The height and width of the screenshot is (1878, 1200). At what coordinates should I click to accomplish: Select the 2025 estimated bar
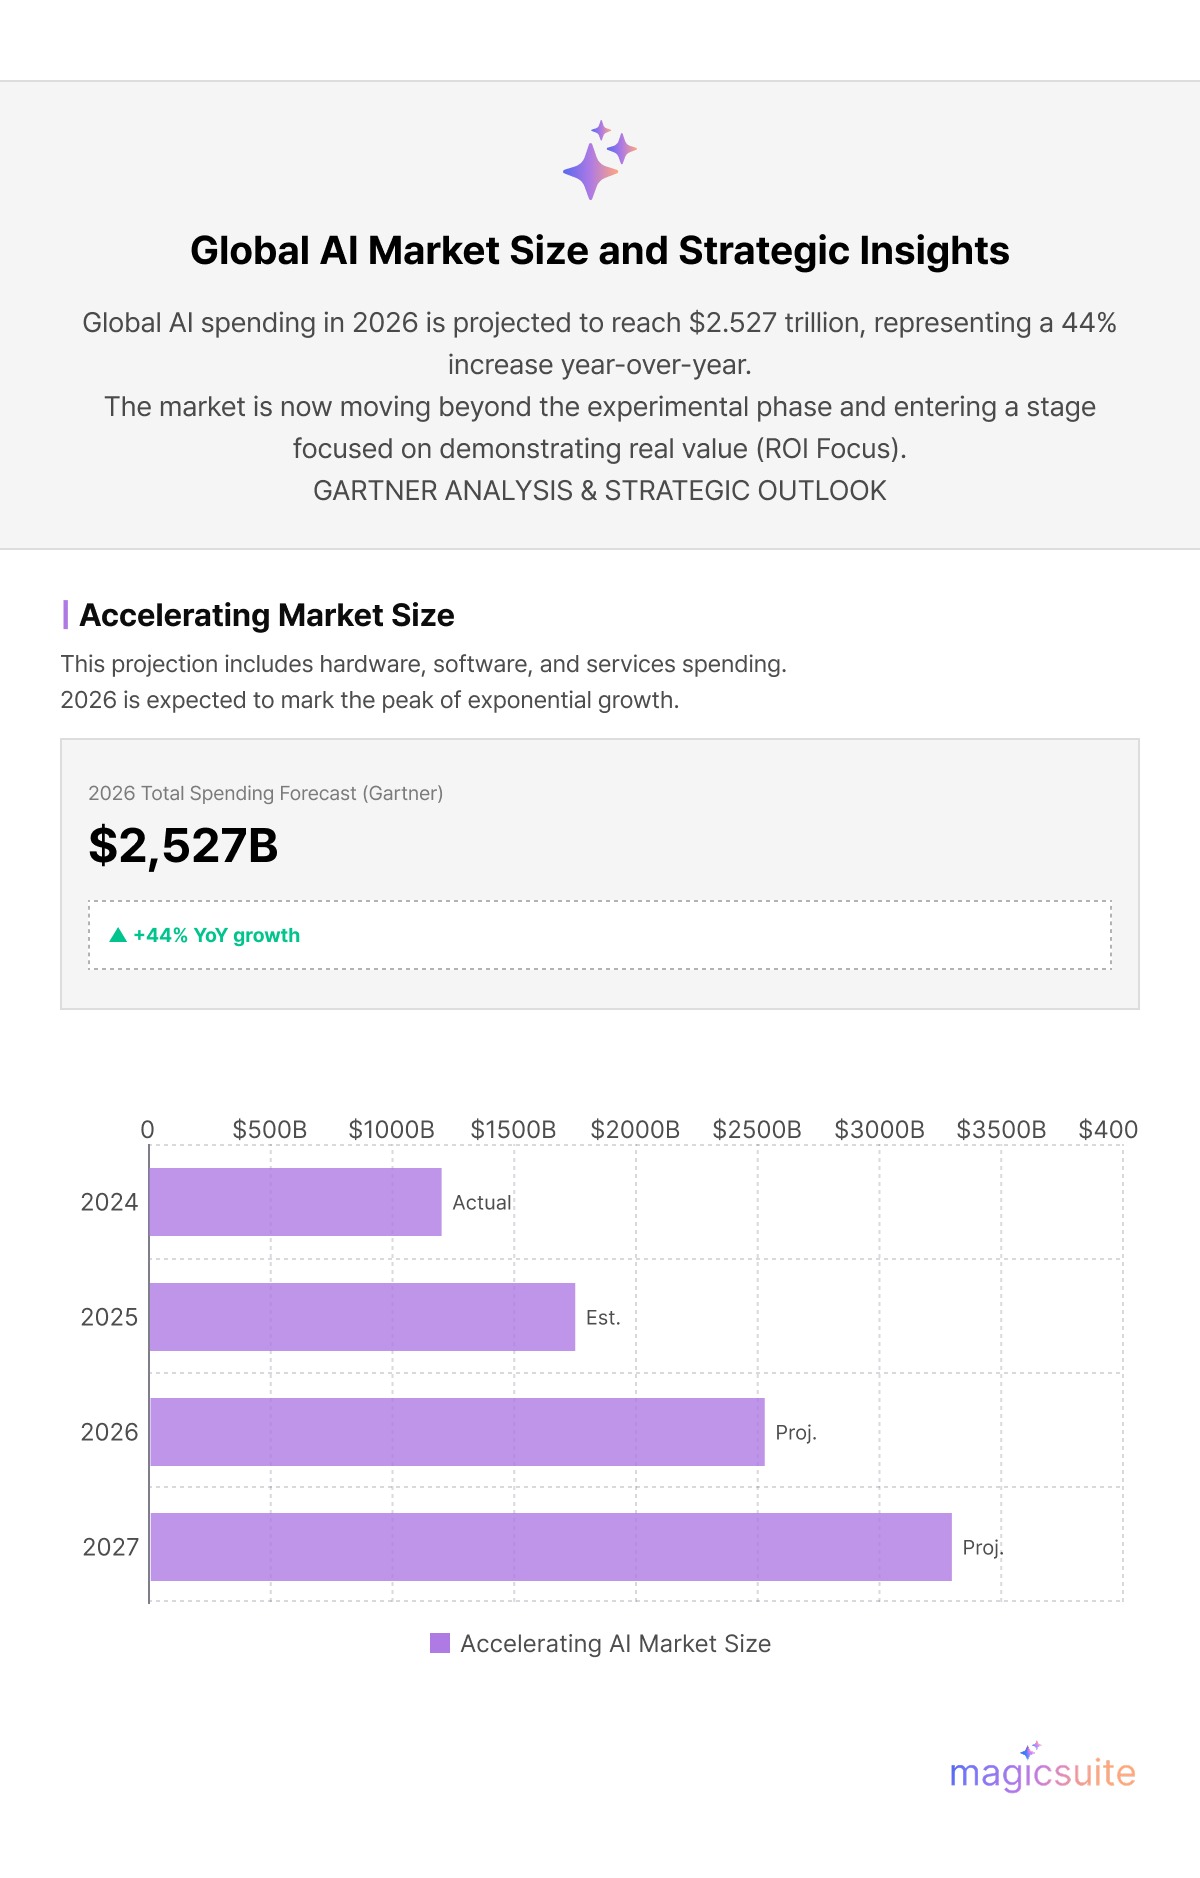click(362, 1317)
